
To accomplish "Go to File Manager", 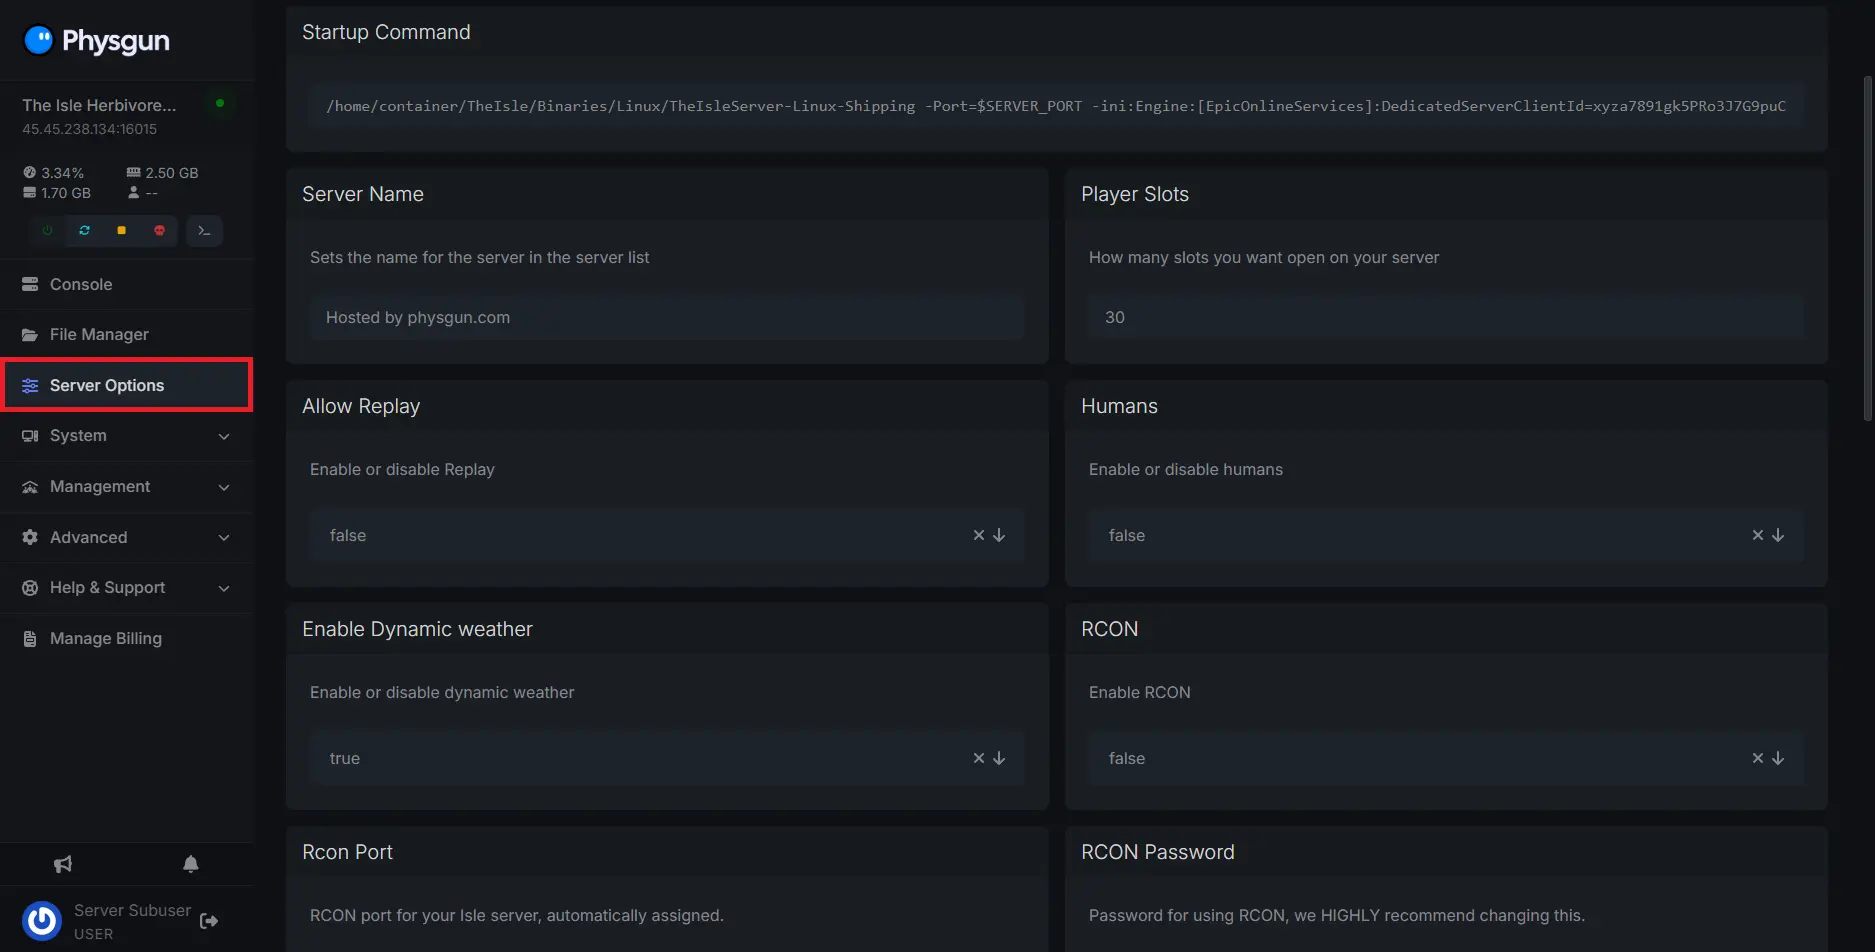I will [x=99, y=334].
